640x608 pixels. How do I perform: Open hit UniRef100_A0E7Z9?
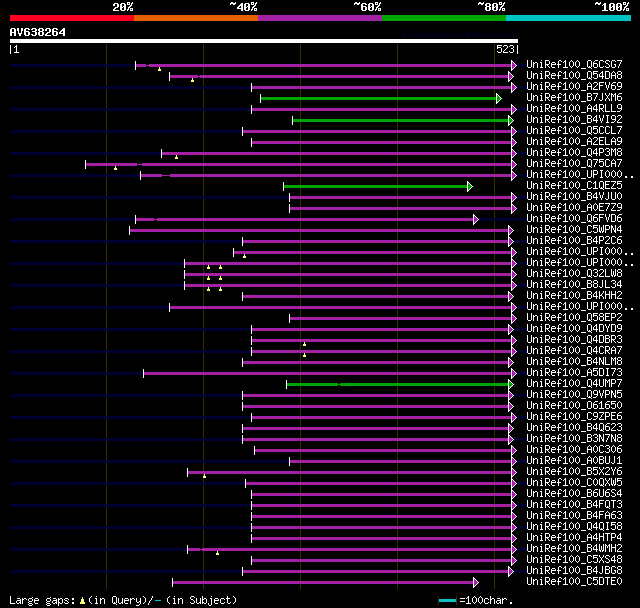(574, 208)
